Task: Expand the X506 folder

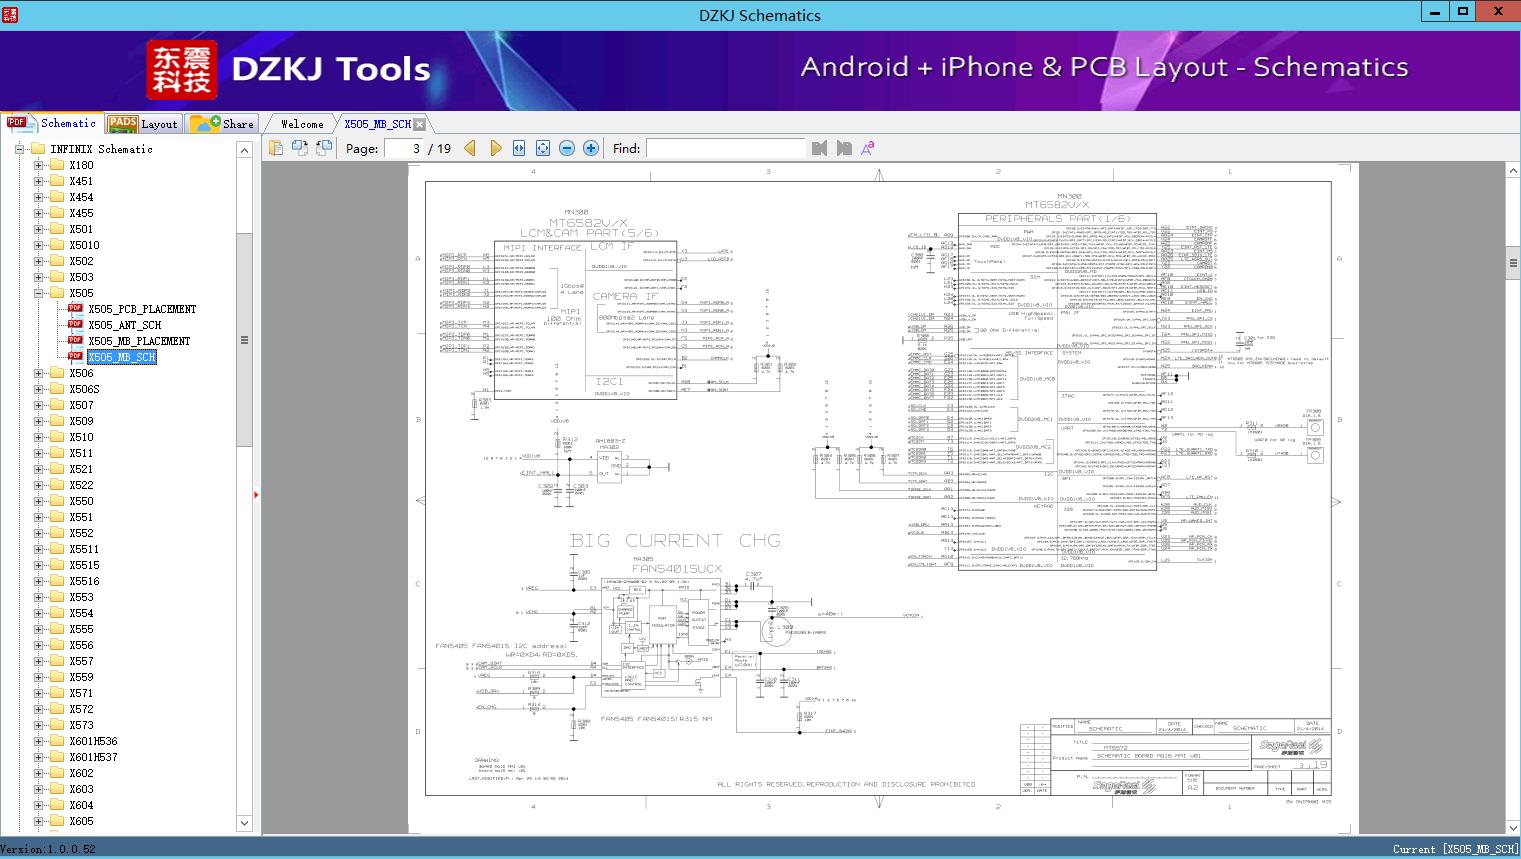Action: pos(39,373)
